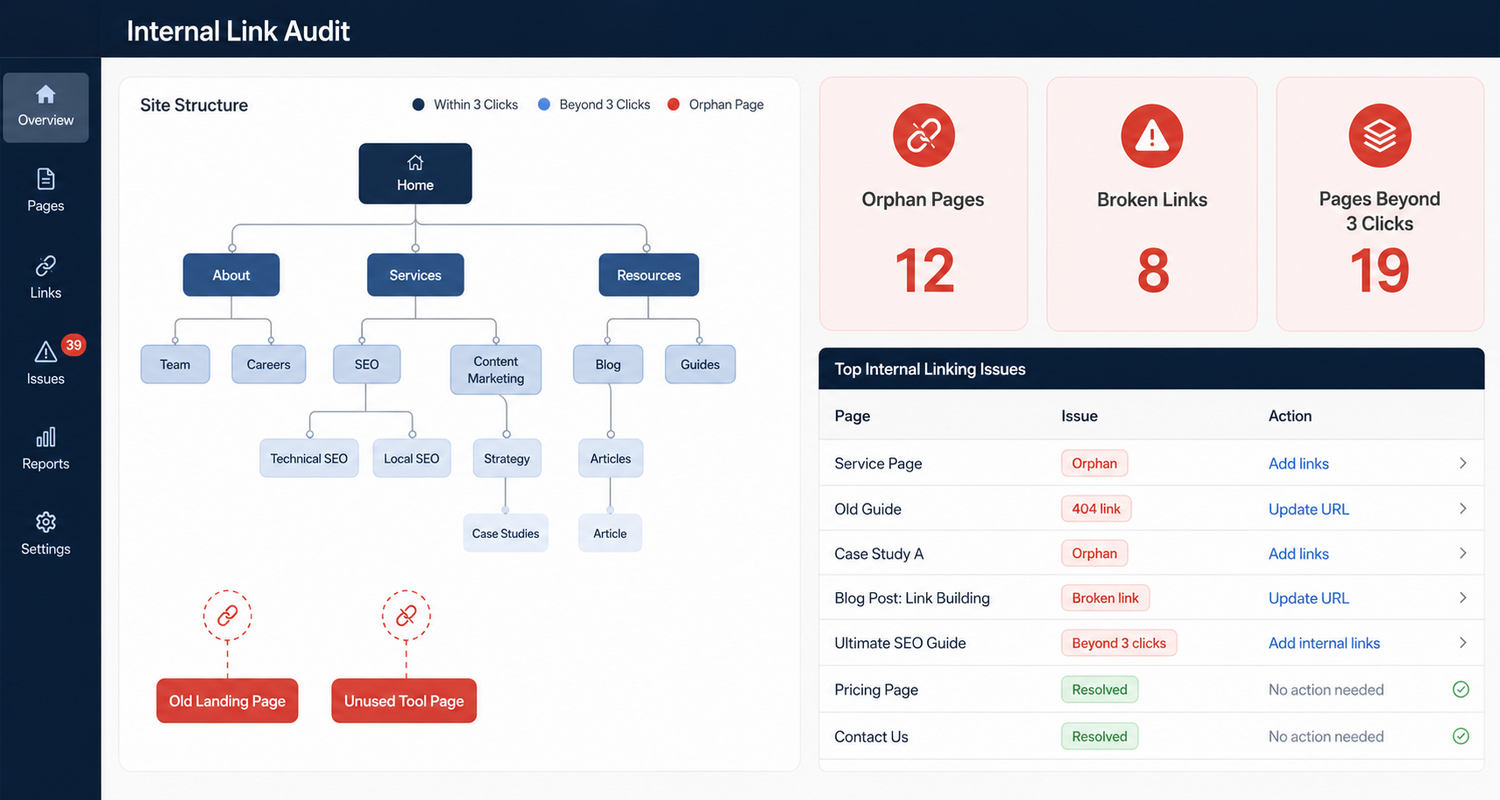
Task: Click Resolved tag in Contact Us row
Action: click(x=1099, y=736)
